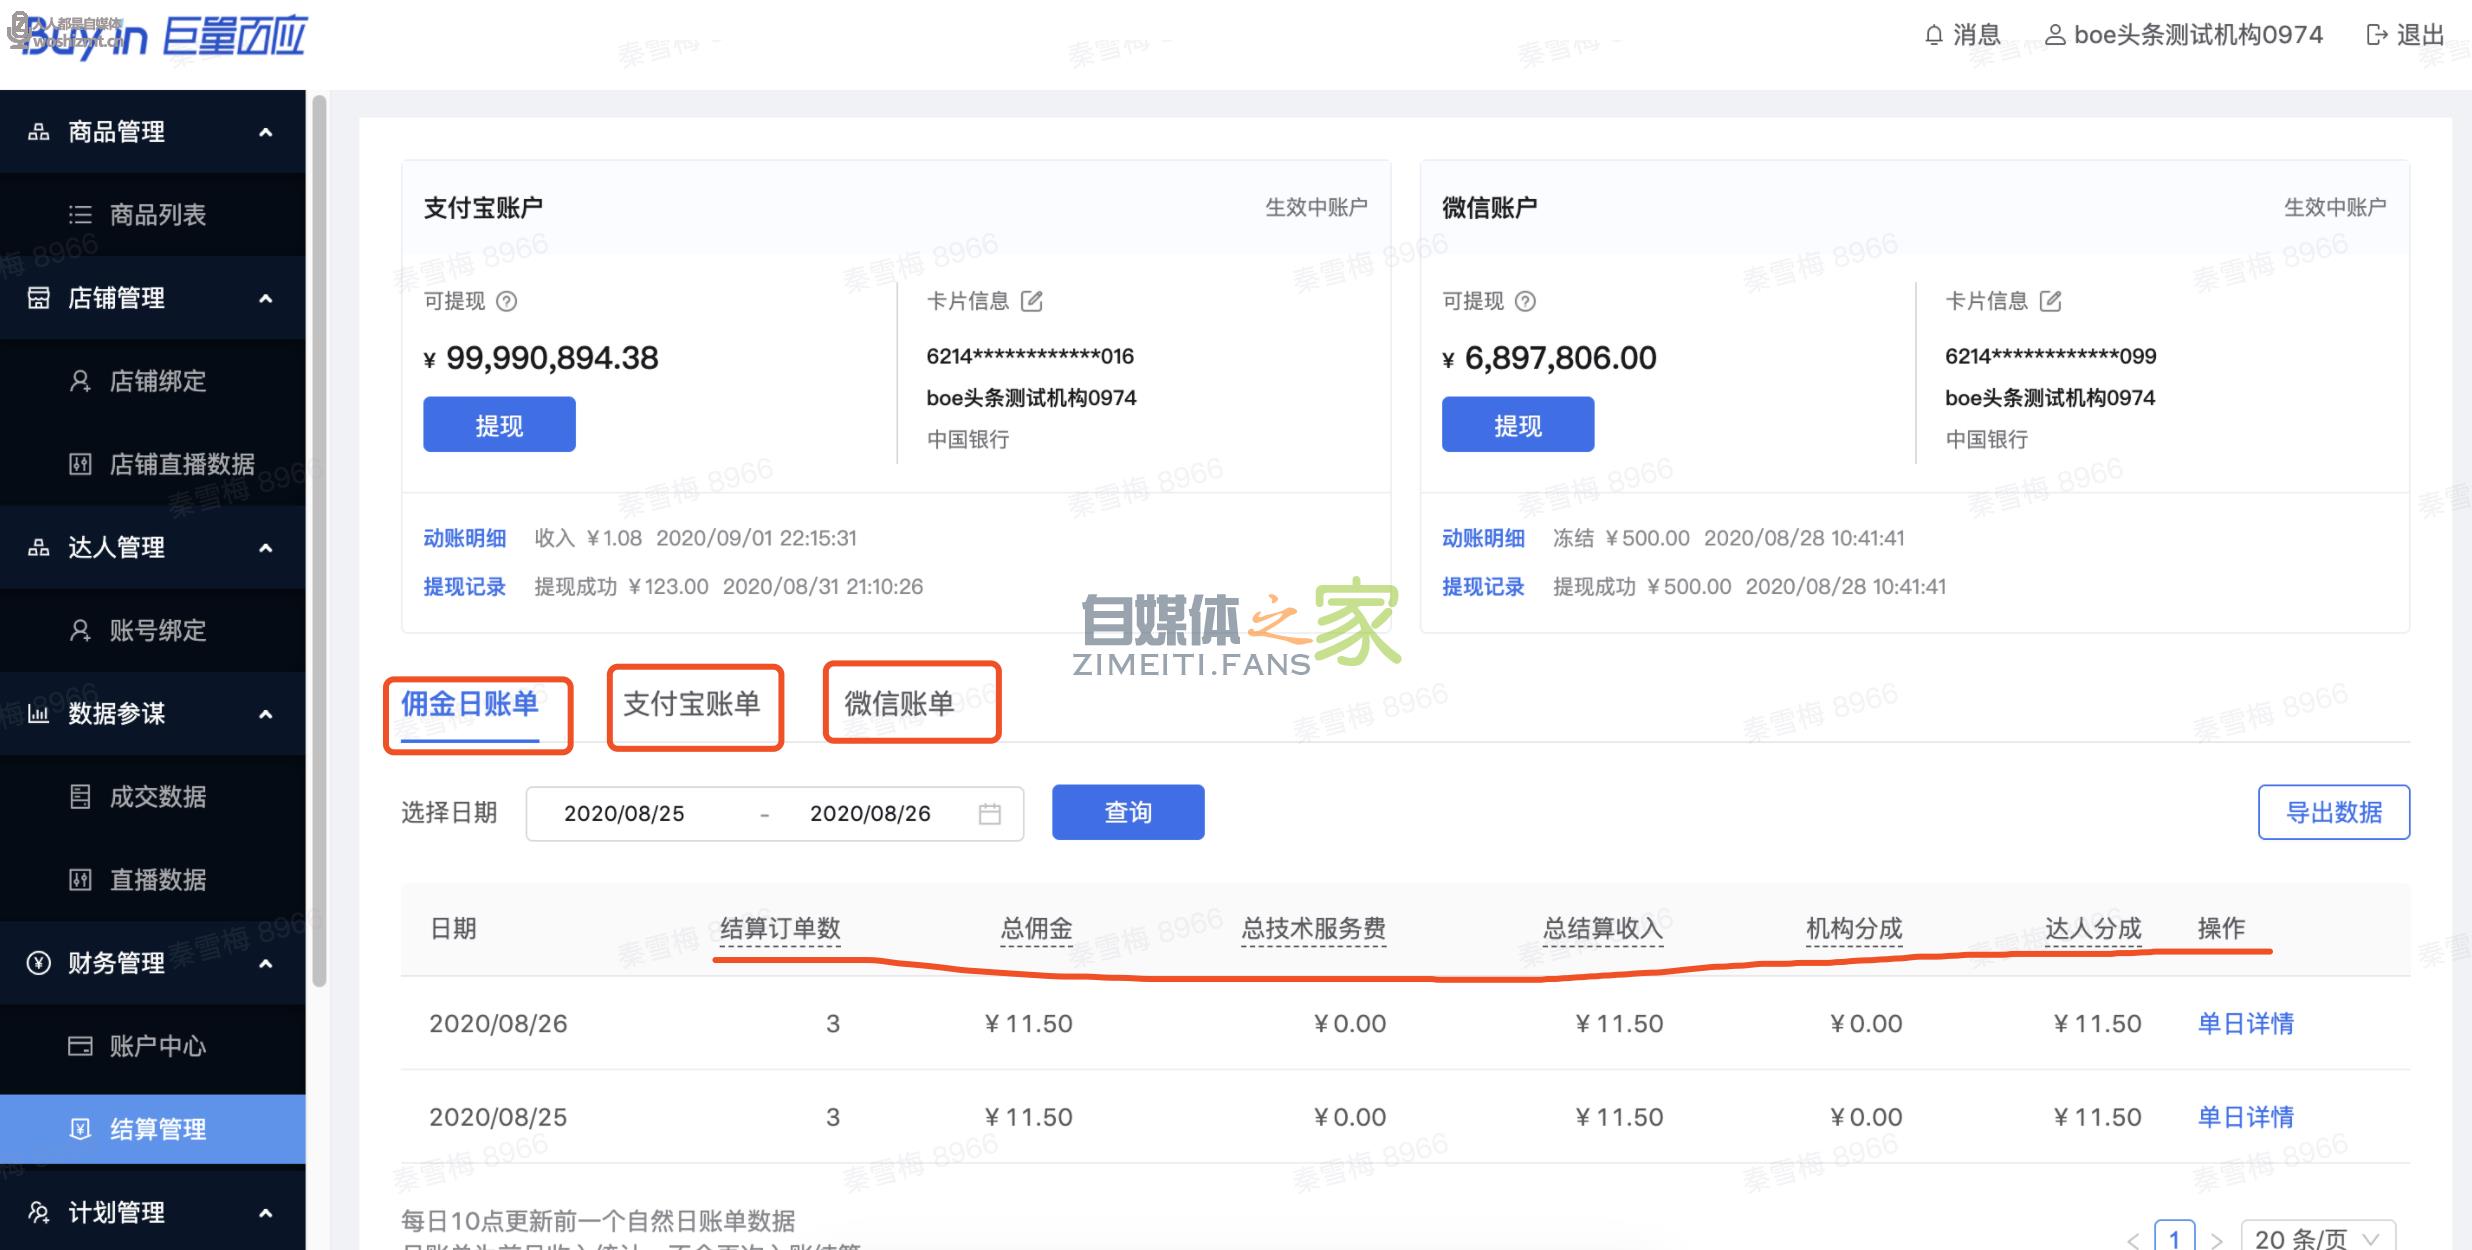This screenshot has height=1250, width=2472.
Task: Collapse the 财务管理 sidebar section
Action: [x=265, y=963]
